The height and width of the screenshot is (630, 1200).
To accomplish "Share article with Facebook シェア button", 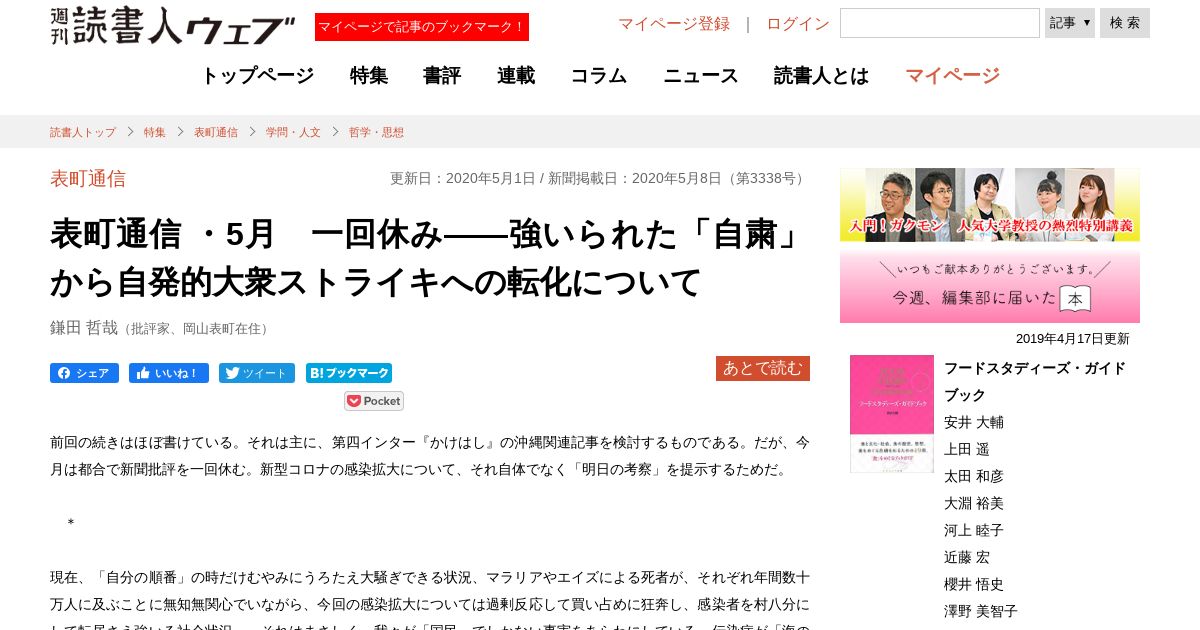I will click(84, 373).
